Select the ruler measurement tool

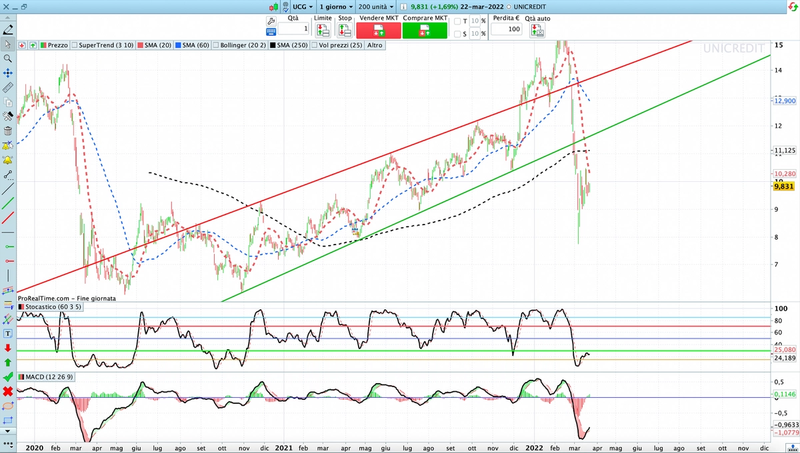[8, 88]
